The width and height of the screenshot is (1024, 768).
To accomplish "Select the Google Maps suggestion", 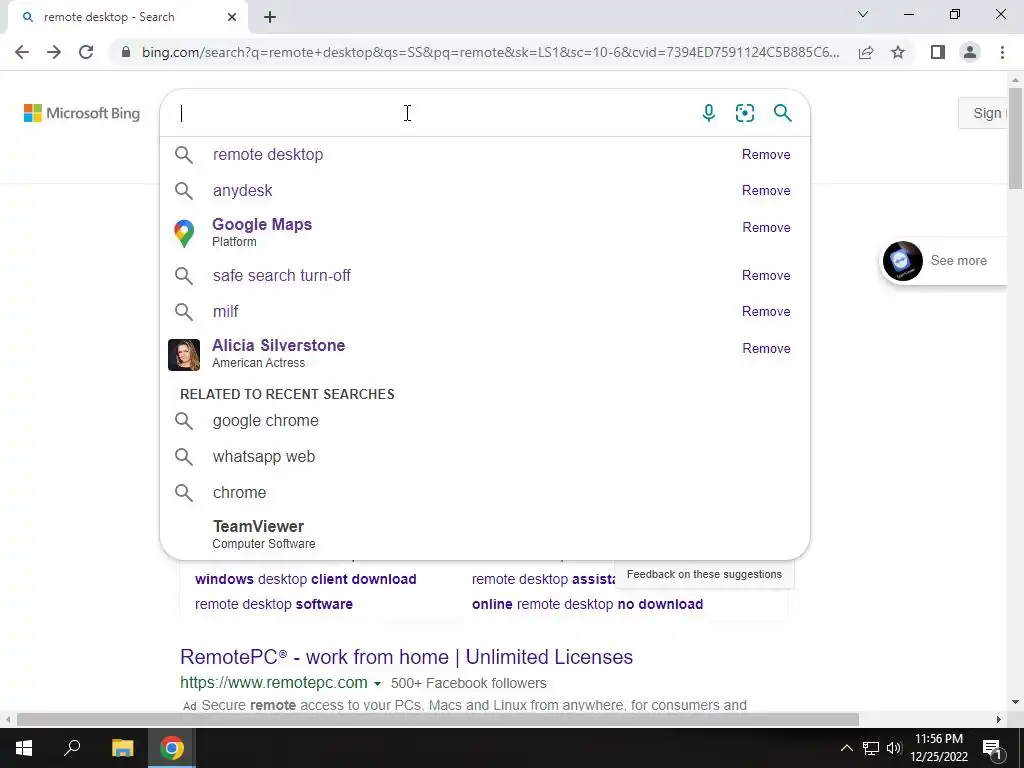I will 485,232.
